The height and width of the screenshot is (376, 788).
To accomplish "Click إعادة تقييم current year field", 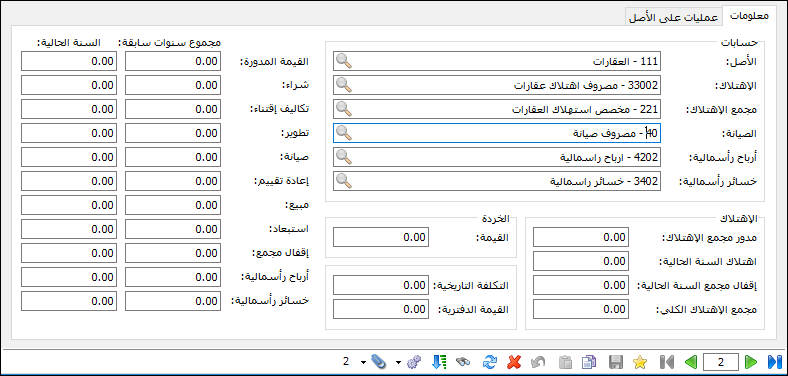I will pos(69,181).
